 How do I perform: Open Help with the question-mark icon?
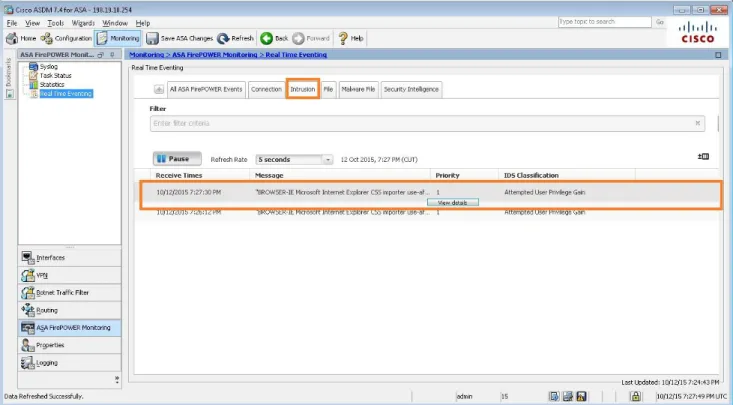344,38
